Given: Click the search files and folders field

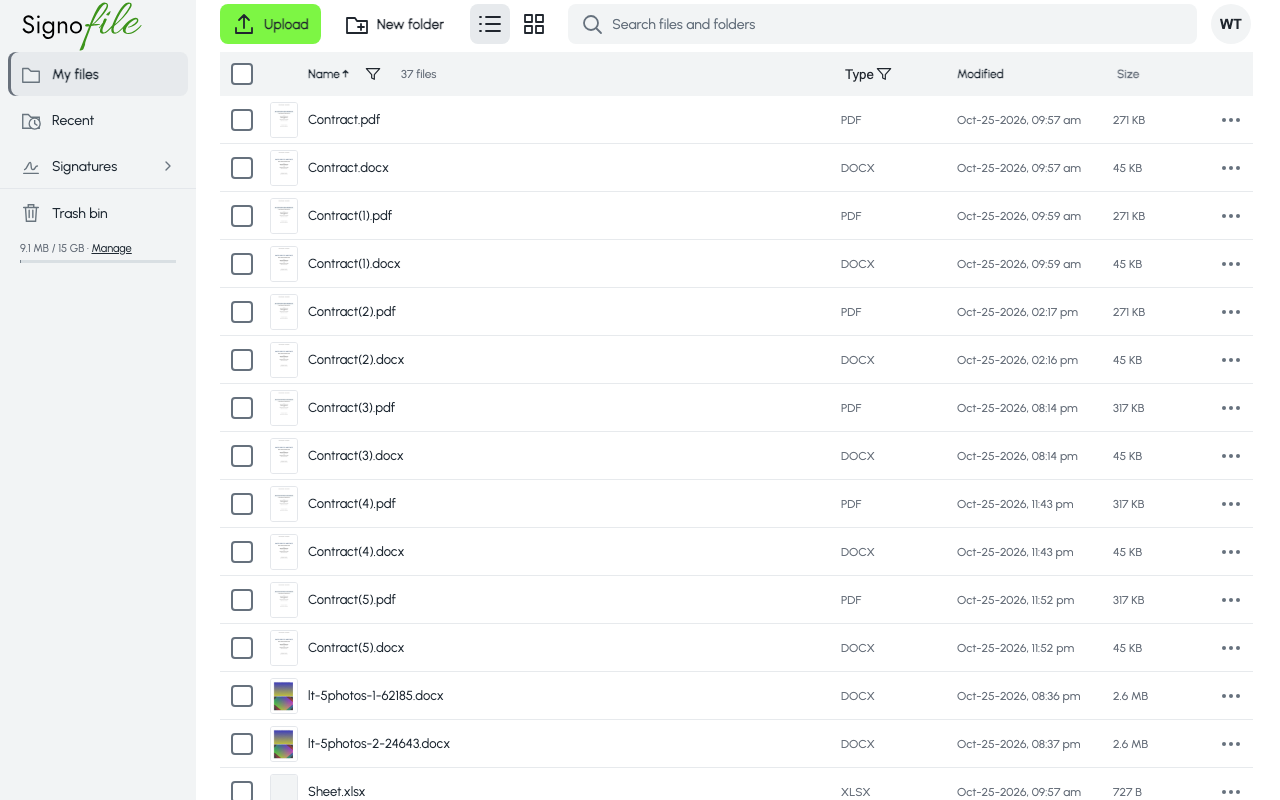Looking at the screenshot, I should pos(882,24).
